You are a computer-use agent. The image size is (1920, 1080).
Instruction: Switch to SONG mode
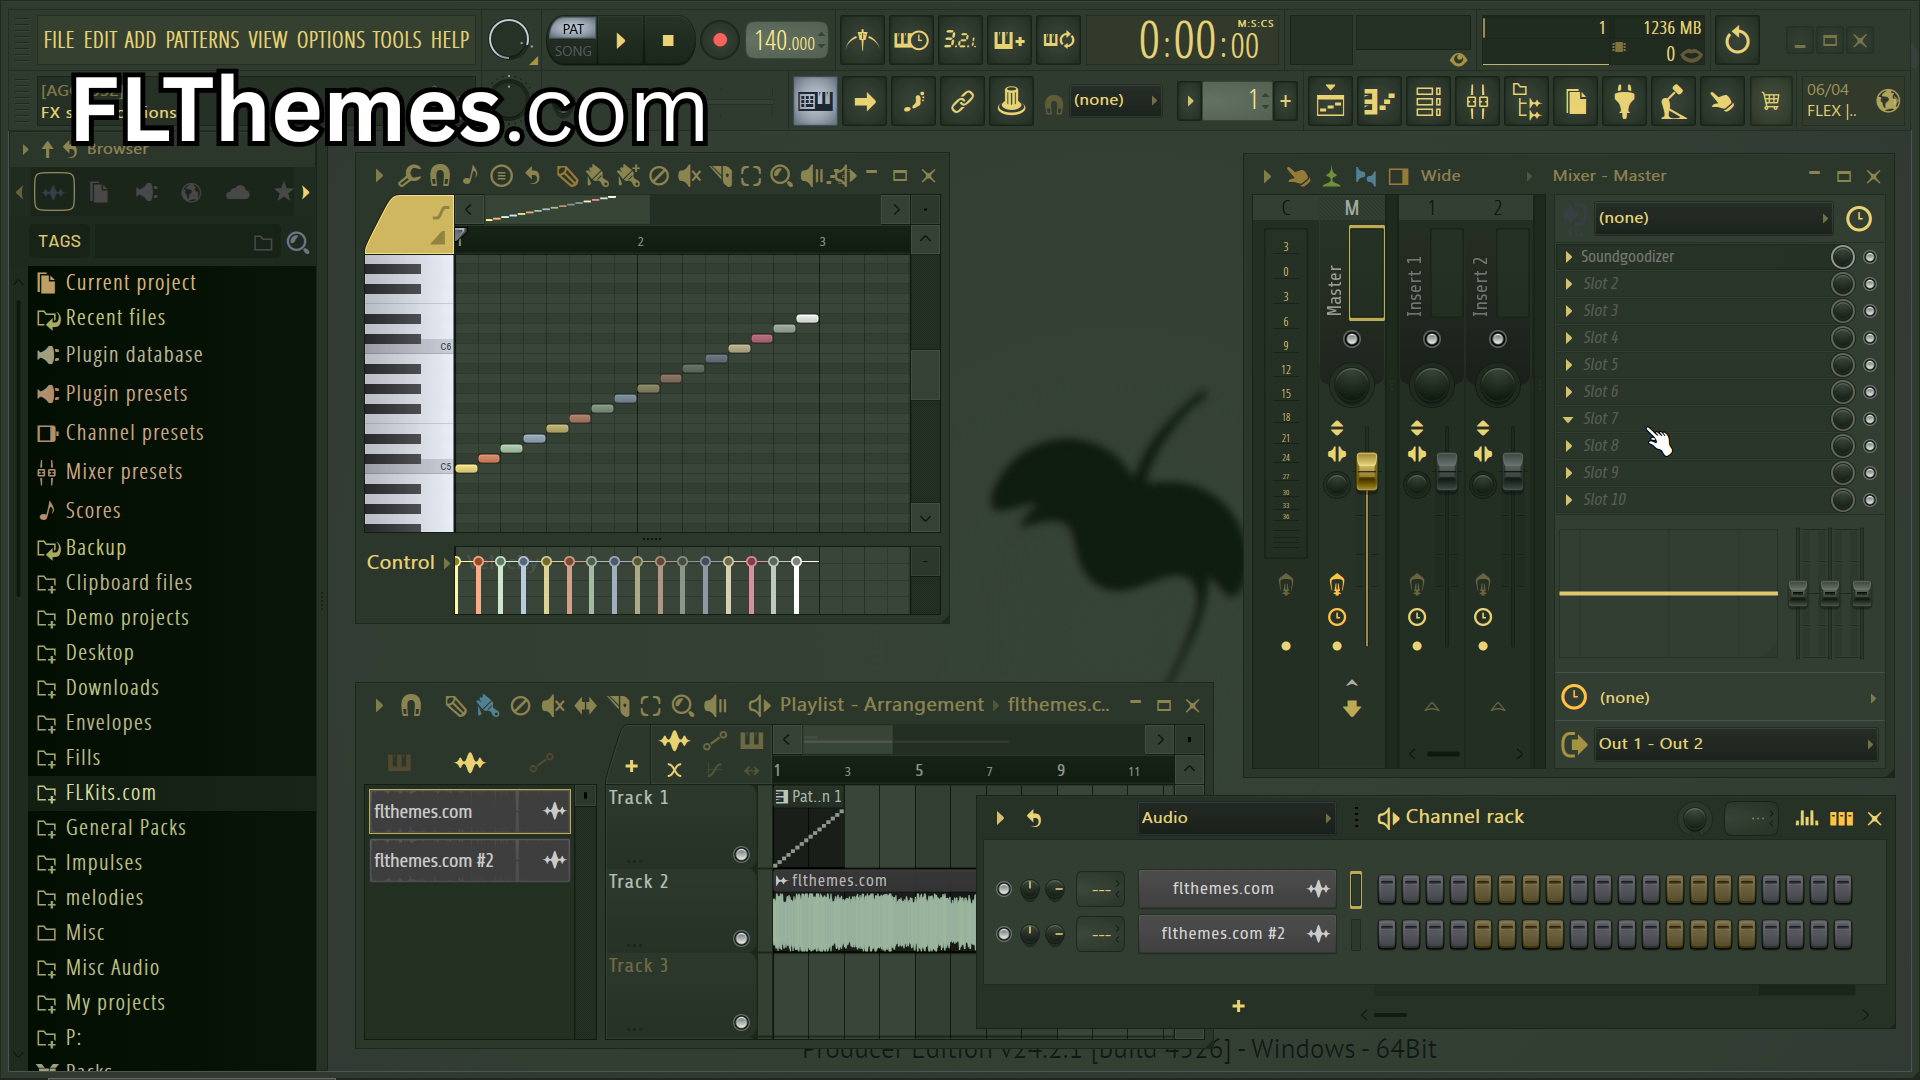(x=573, y=51)
